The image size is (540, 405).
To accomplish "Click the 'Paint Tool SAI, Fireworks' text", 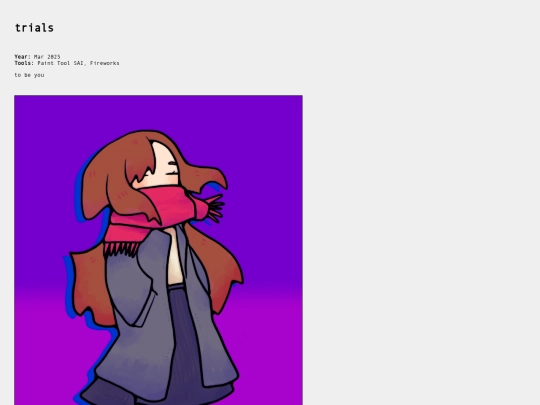I will [x=79, y=63].
